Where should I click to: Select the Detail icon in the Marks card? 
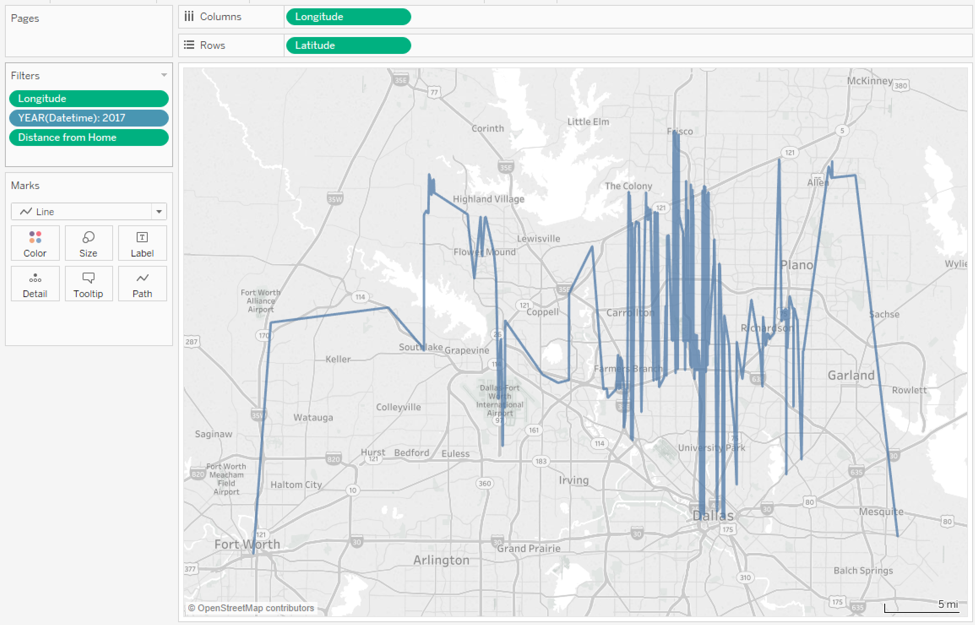[34, 283]
